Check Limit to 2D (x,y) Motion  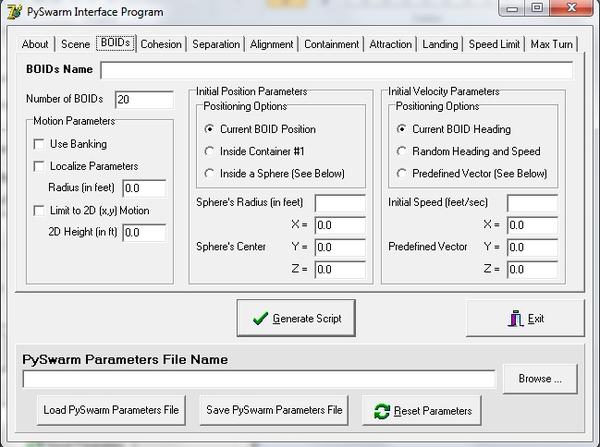pos(39,211)
